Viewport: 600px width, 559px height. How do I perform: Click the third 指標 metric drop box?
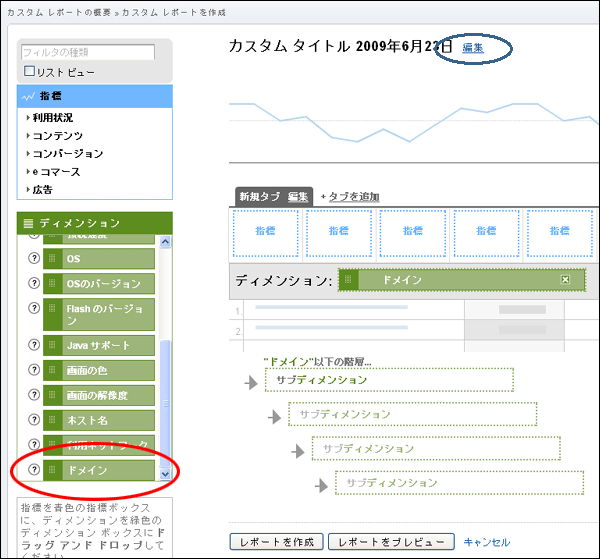[x=412, y=233]
